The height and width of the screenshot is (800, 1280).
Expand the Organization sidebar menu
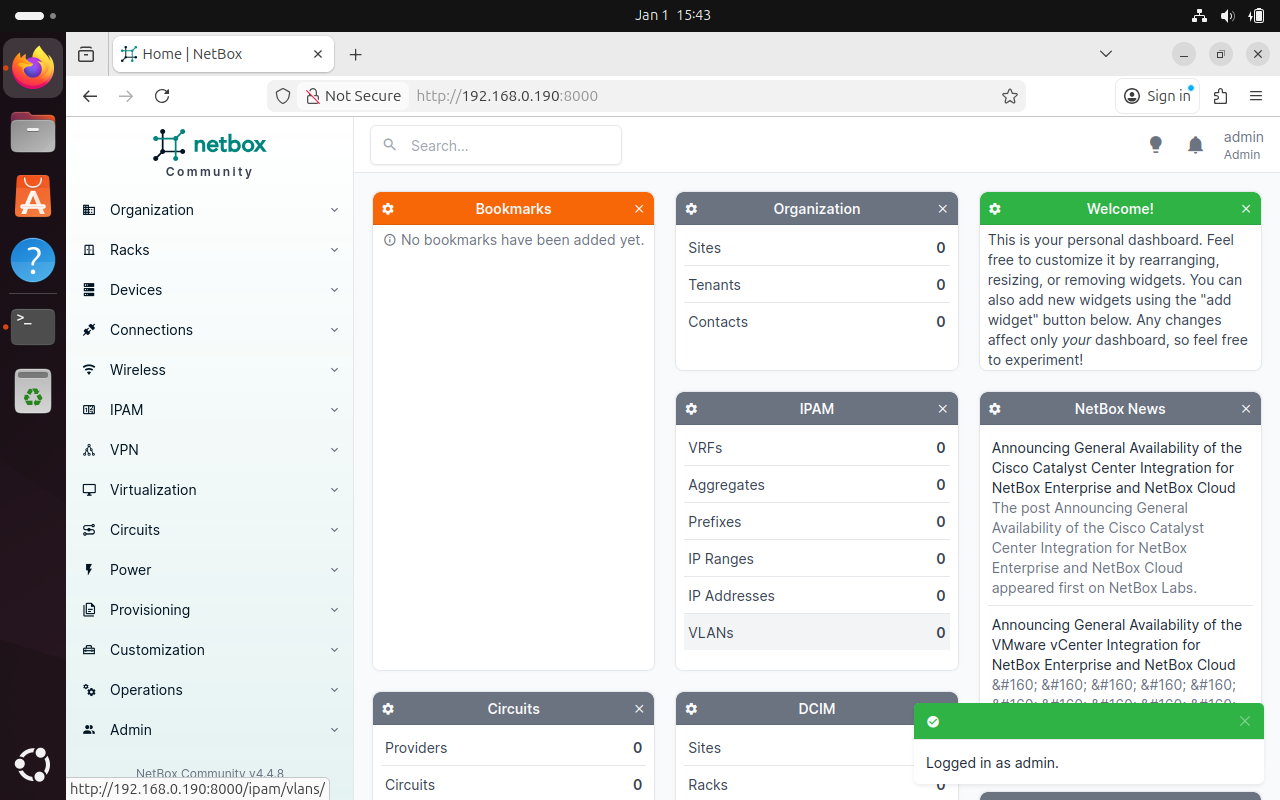point(210,210)
